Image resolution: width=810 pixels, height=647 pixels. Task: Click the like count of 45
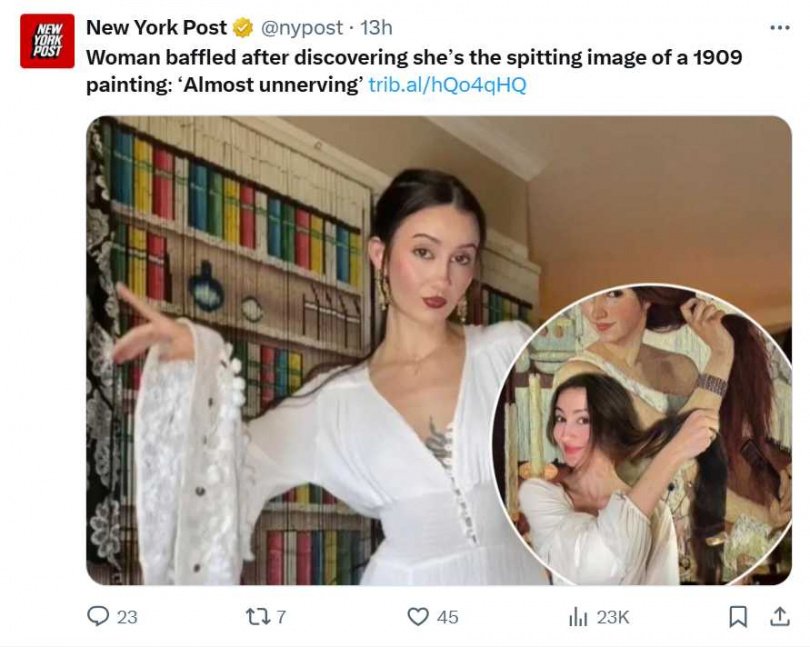pos(447,617)
